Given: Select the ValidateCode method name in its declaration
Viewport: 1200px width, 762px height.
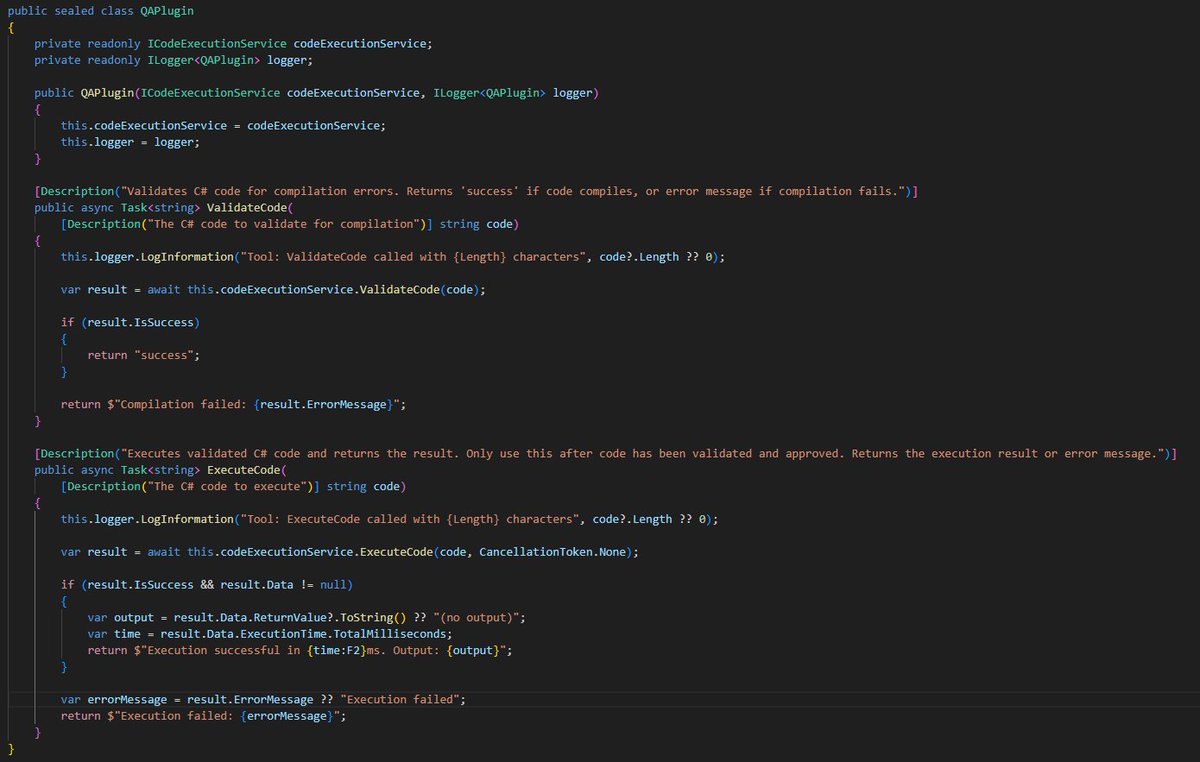Looking at the screenshot, I should point(246,207).
